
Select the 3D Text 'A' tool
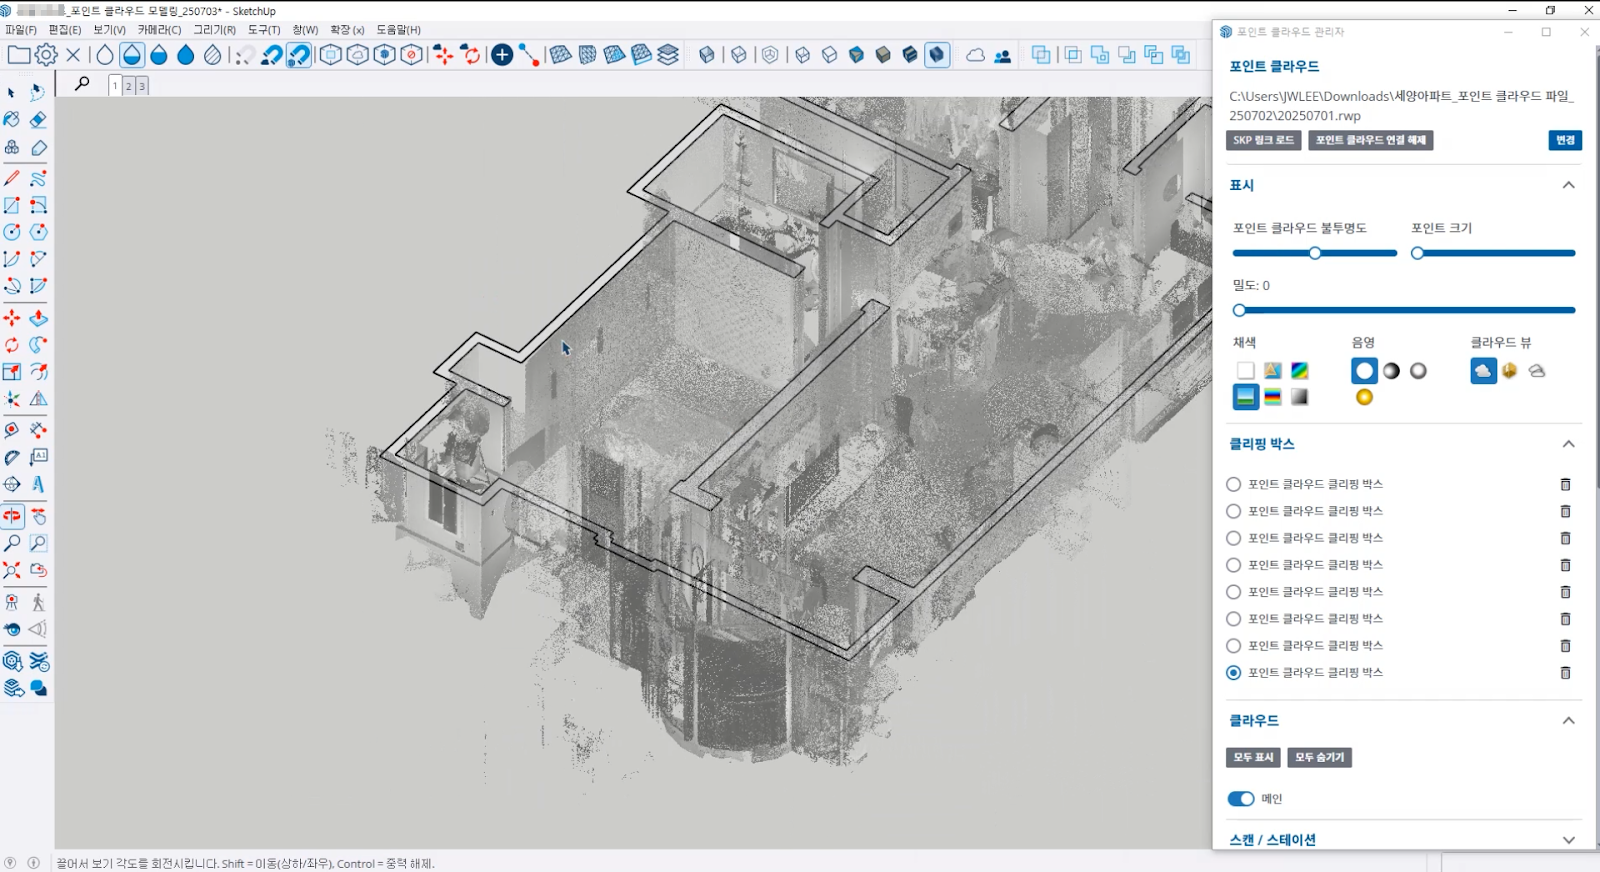38,484
